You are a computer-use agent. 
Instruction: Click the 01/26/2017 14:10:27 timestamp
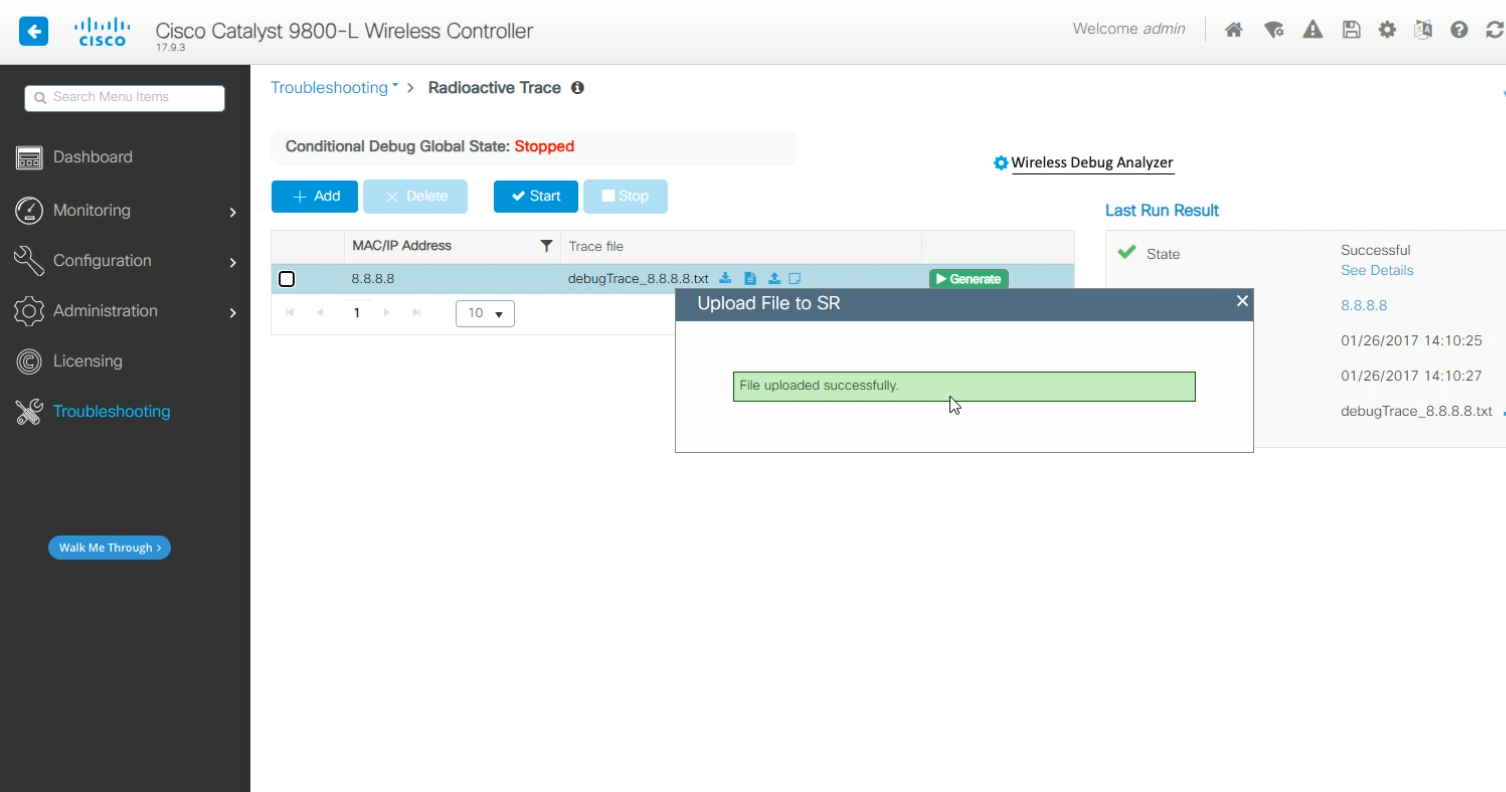pos(1411,376)
